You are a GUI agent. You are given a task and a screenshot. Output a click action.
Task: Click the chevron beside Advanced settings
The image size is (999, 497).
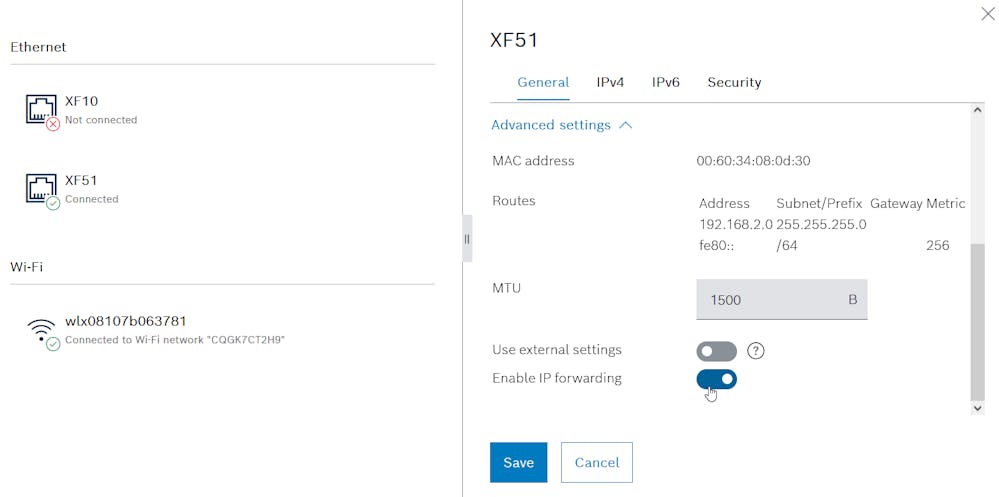coord(626,126)
